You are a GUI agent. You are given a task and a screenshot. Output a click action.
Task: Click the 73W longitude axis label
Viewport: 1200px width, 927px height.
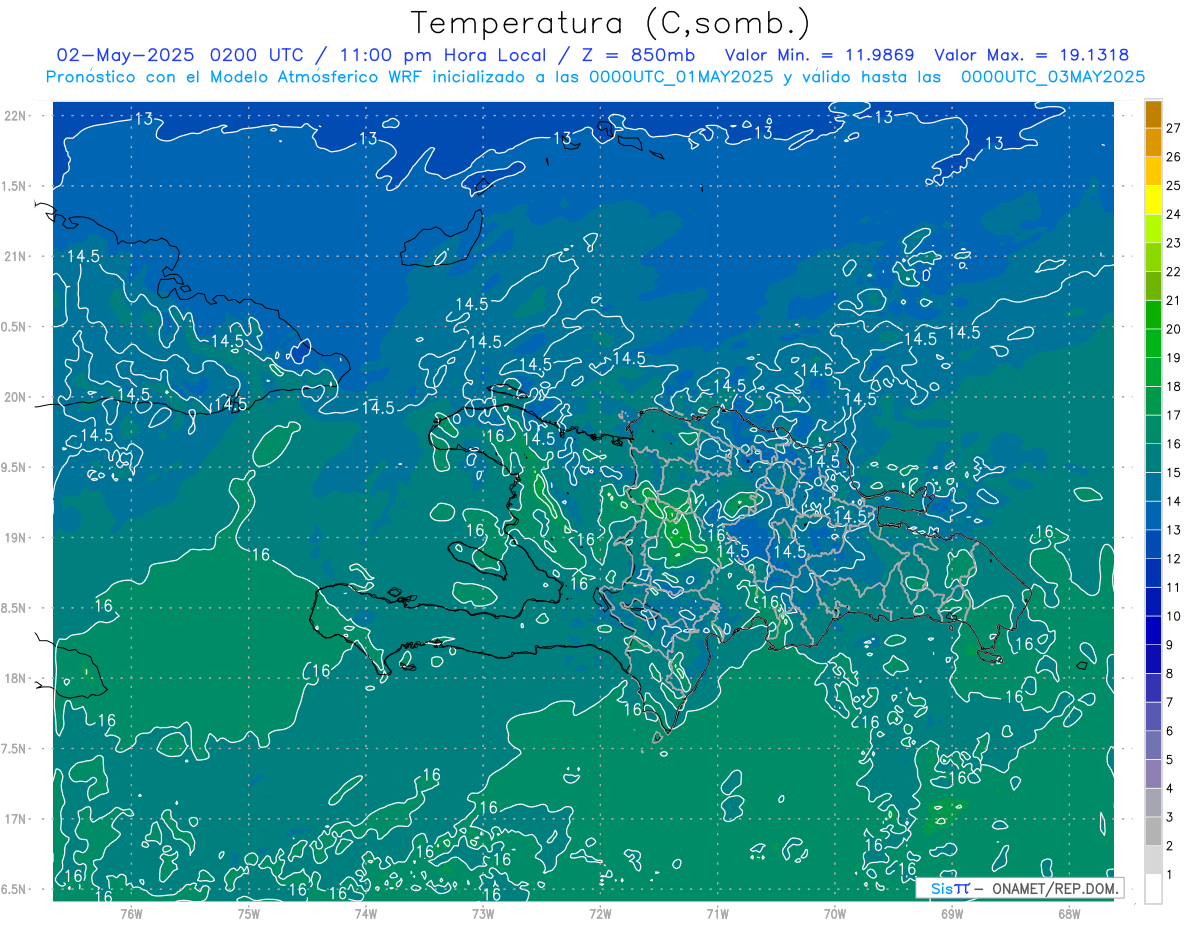[x=483, y=913]
